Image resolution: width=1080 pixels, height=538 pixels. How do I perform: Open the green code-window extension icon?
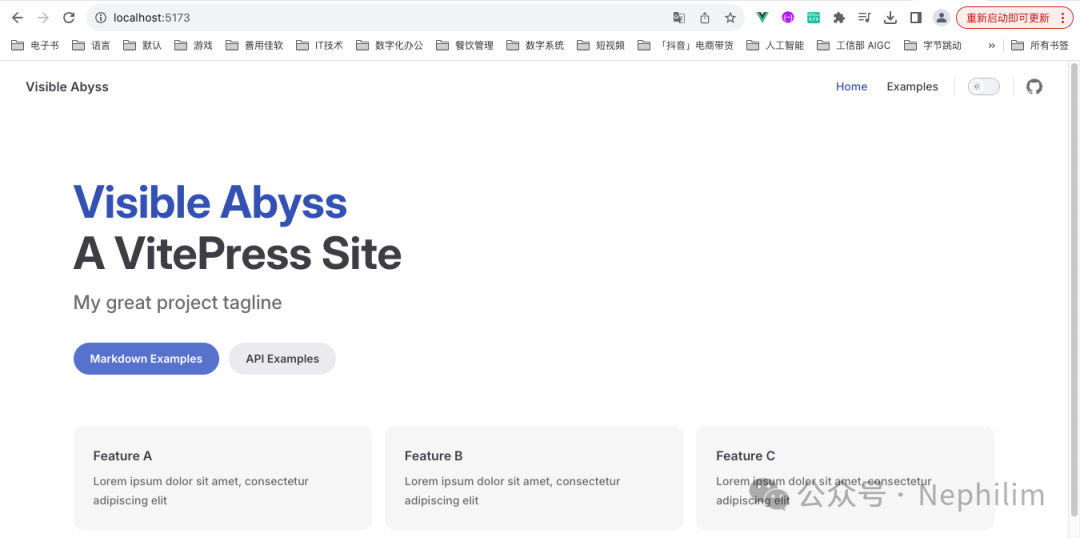(813, 18)
